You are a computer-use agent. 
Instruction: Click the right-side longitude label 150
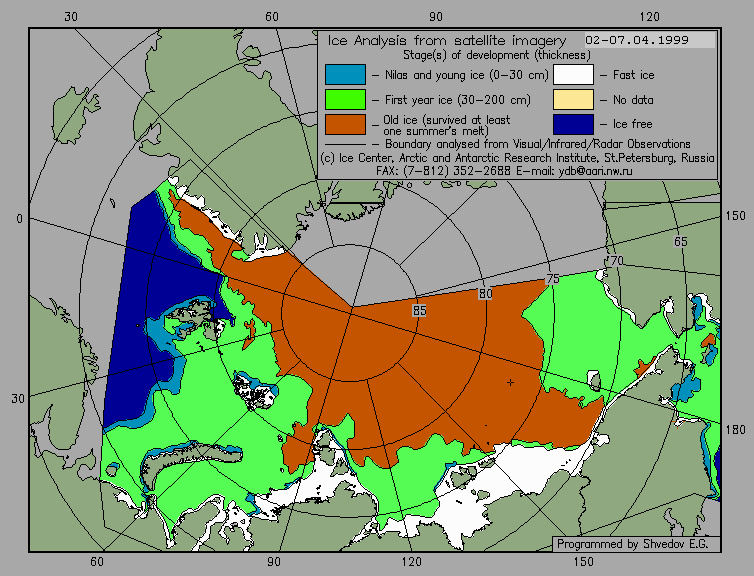[735, 216]
